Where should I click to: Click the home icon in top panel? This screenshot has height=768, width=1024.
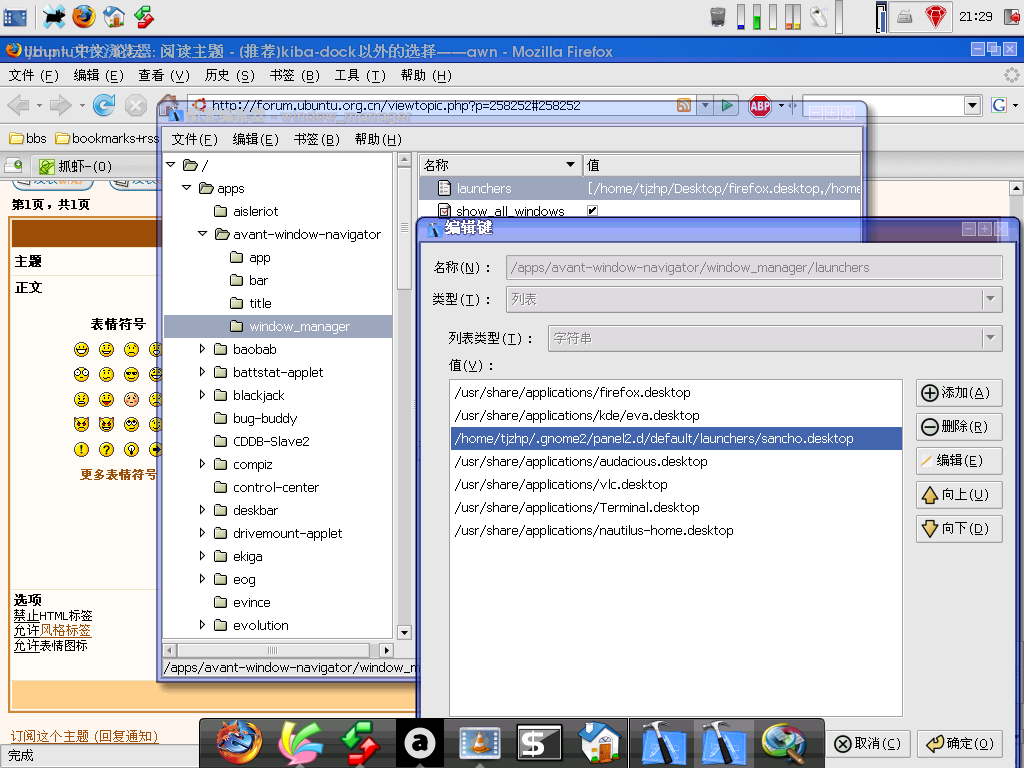(114, 16)
